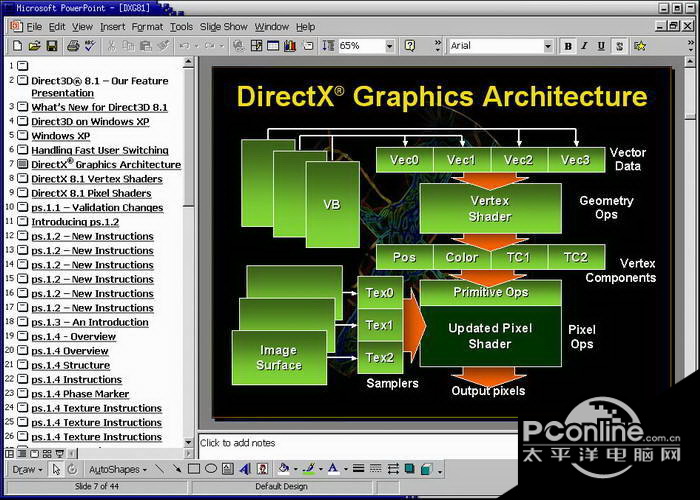Expand more Drawing toolbar options arrow
Image resolution: width=700 pixels, height=500 pixels.
(440, 470)
